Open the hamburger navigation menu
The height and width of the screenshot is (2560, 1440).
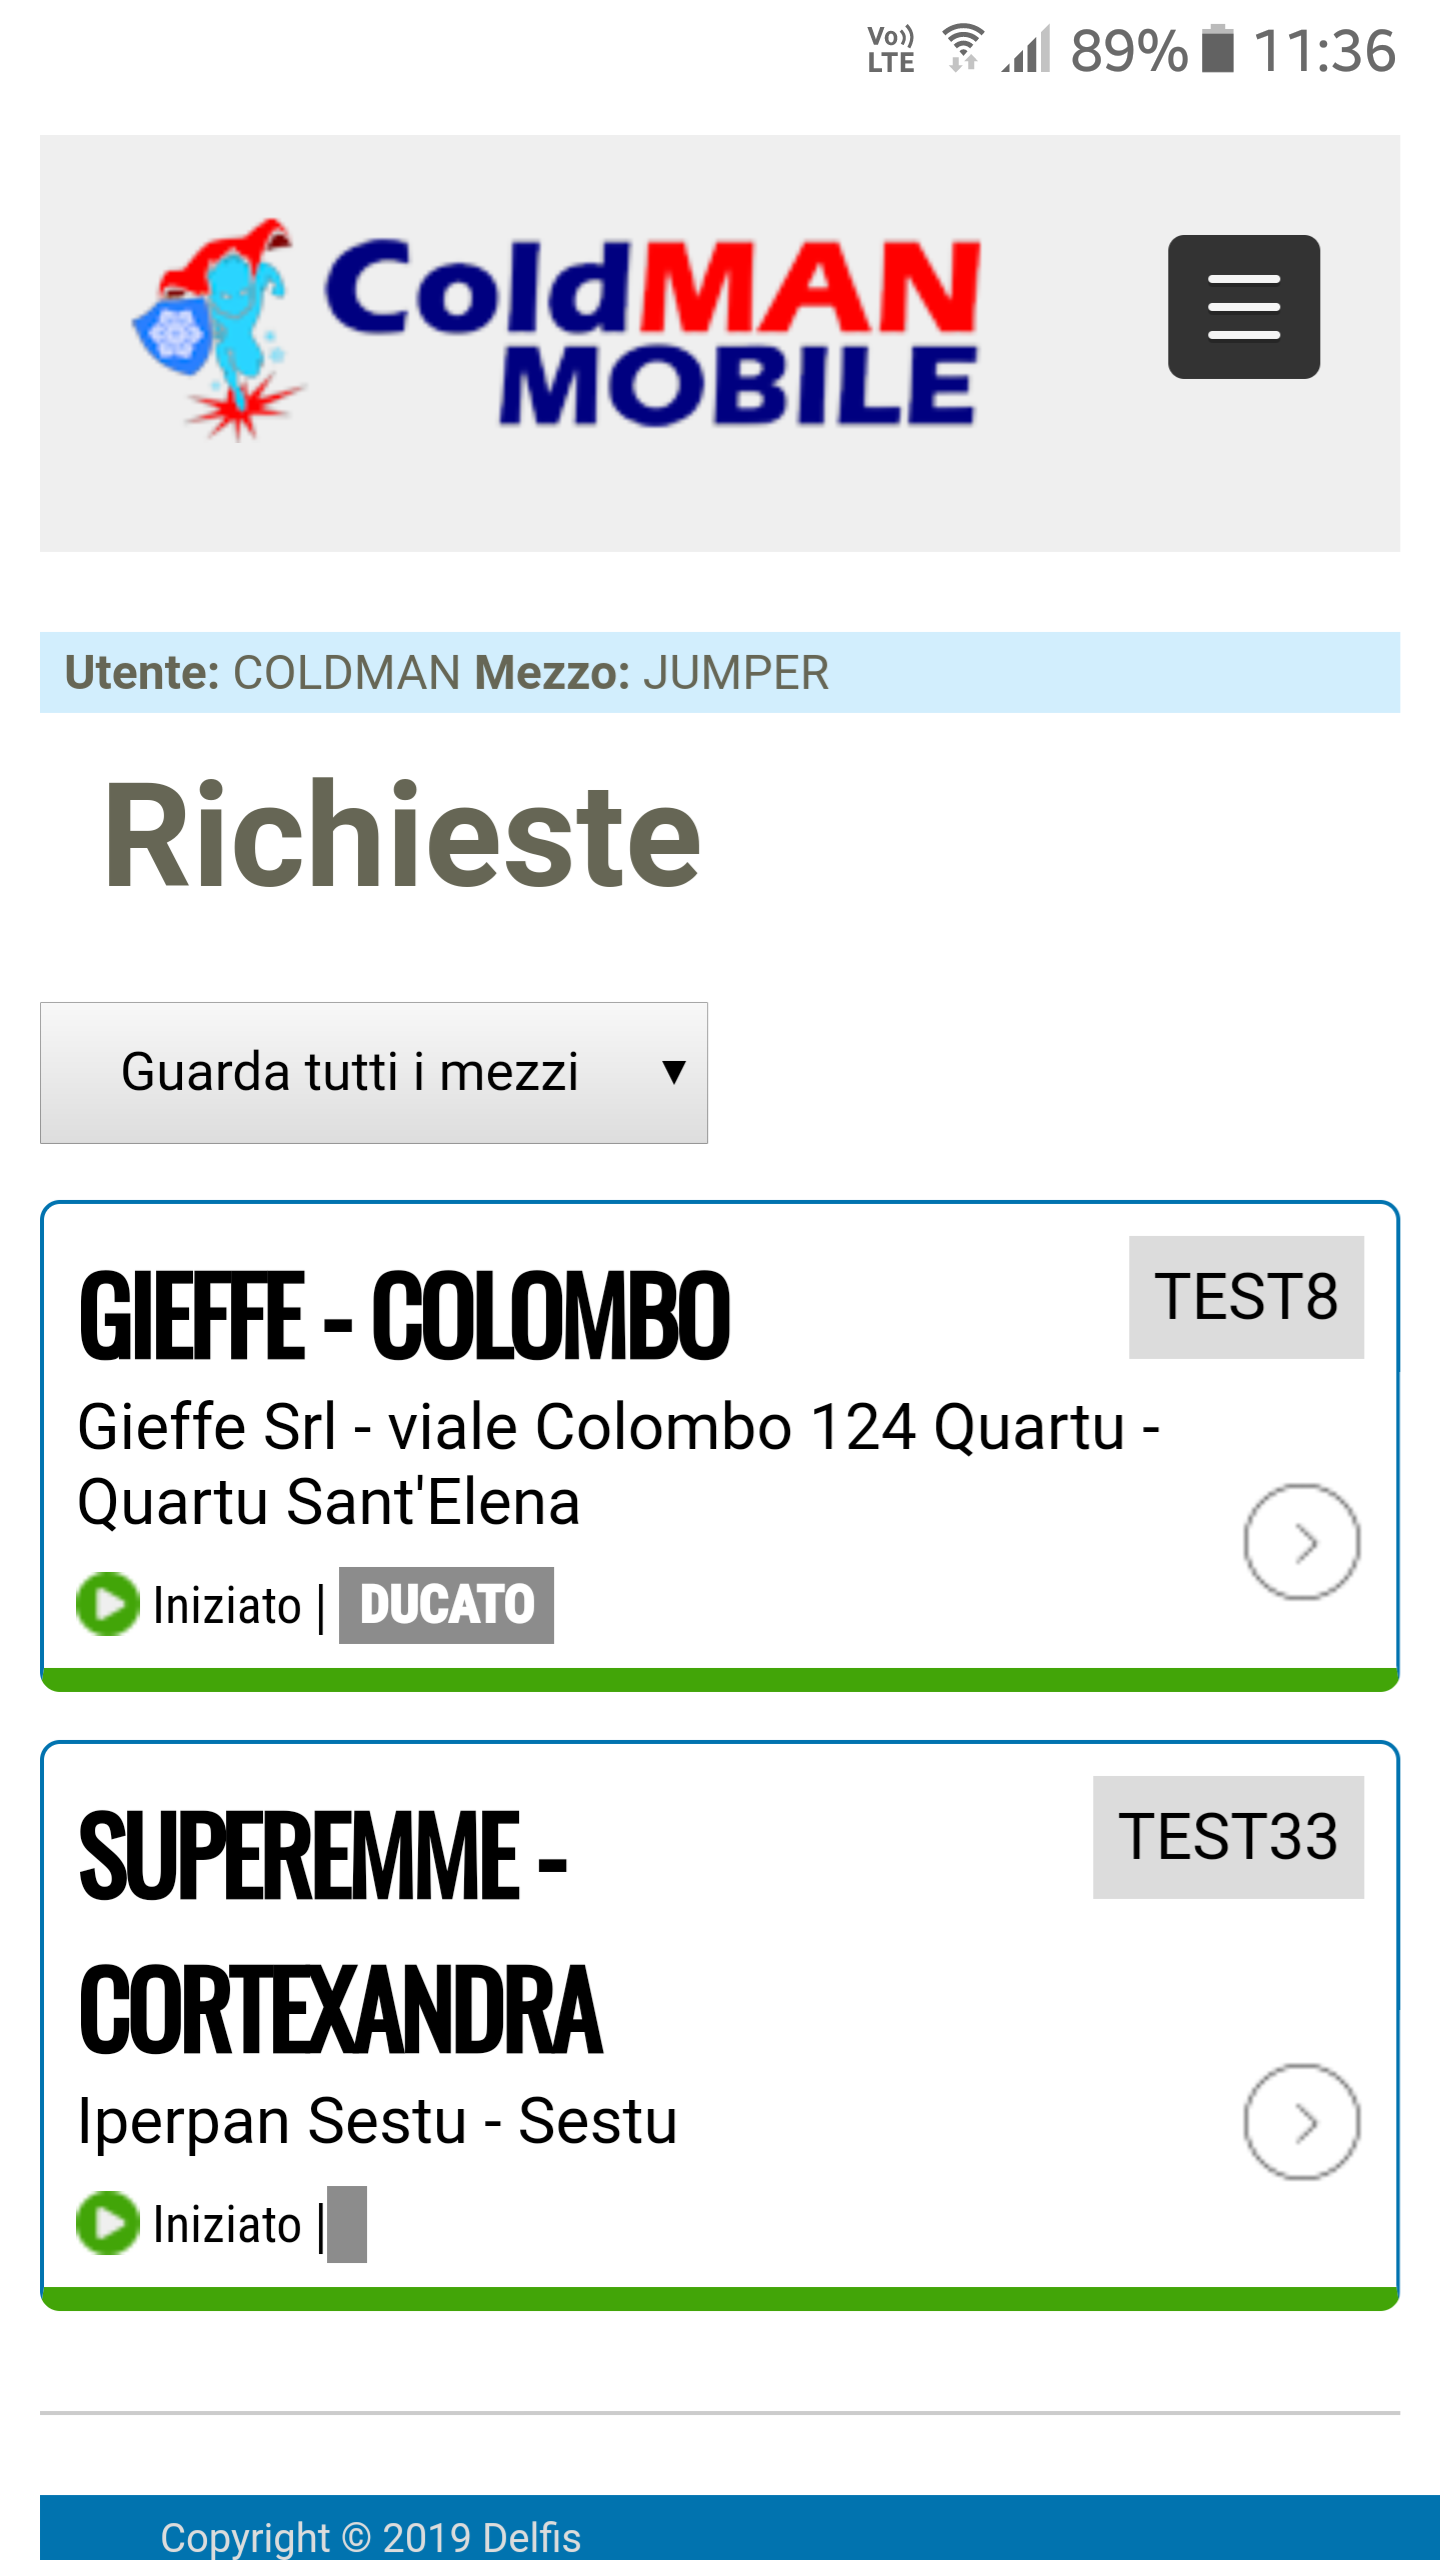1243,307
